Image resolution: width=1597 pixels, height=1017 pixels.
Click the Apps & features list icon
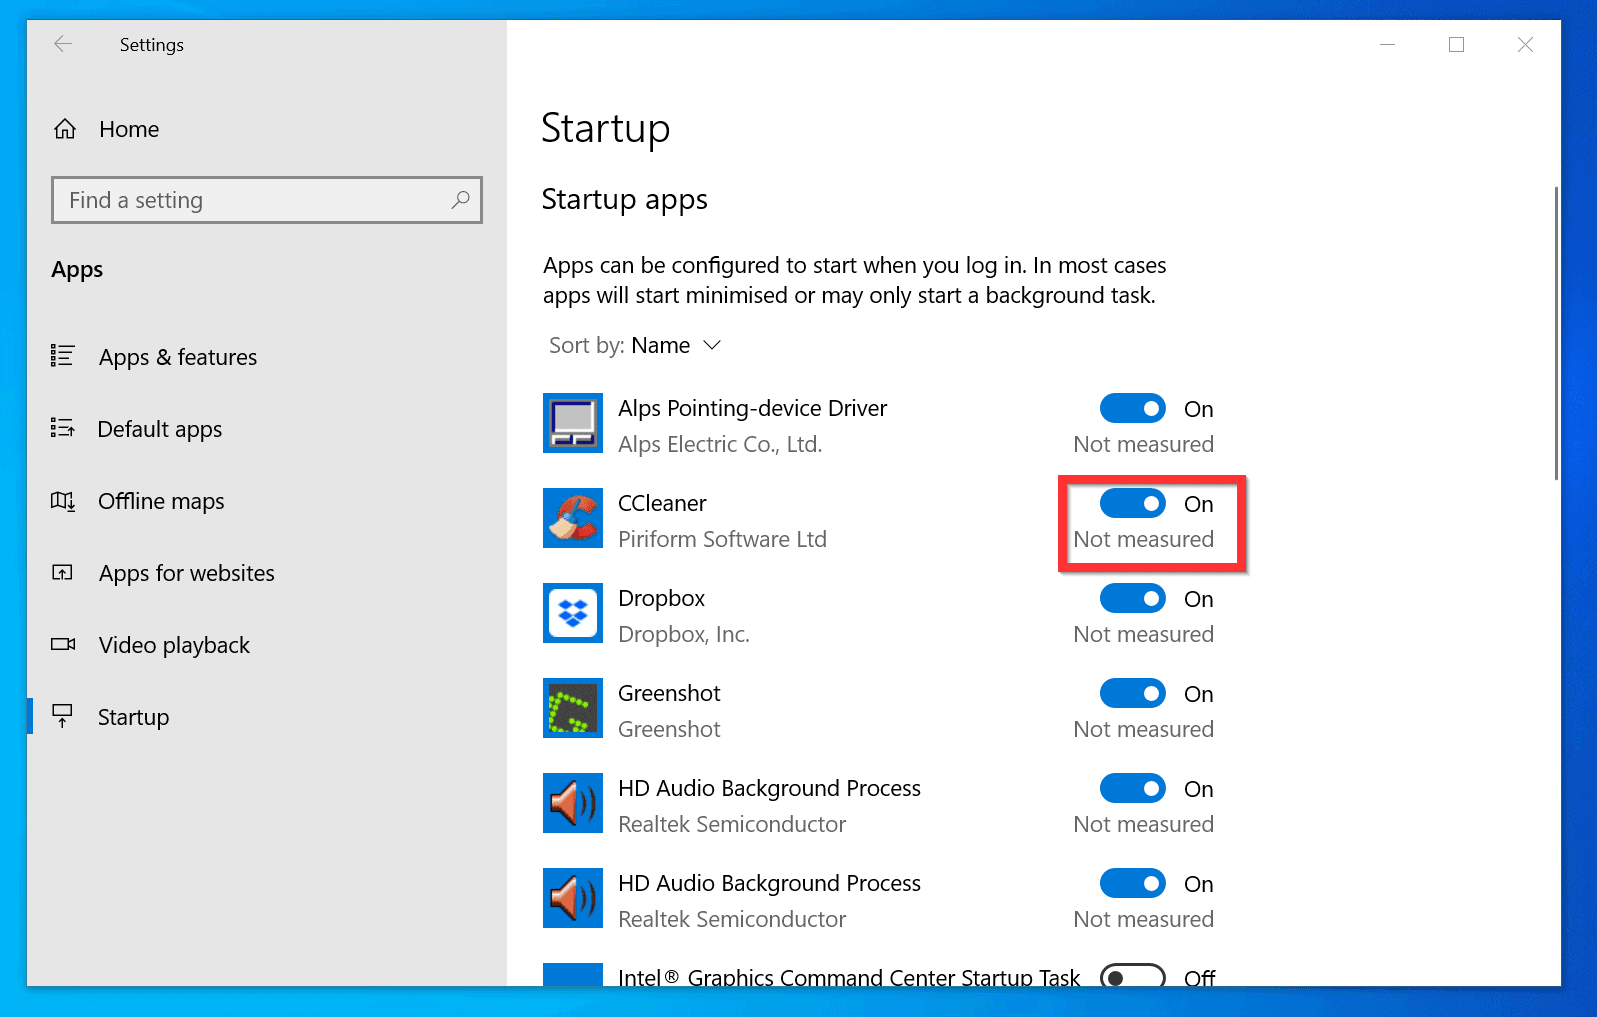62,356
